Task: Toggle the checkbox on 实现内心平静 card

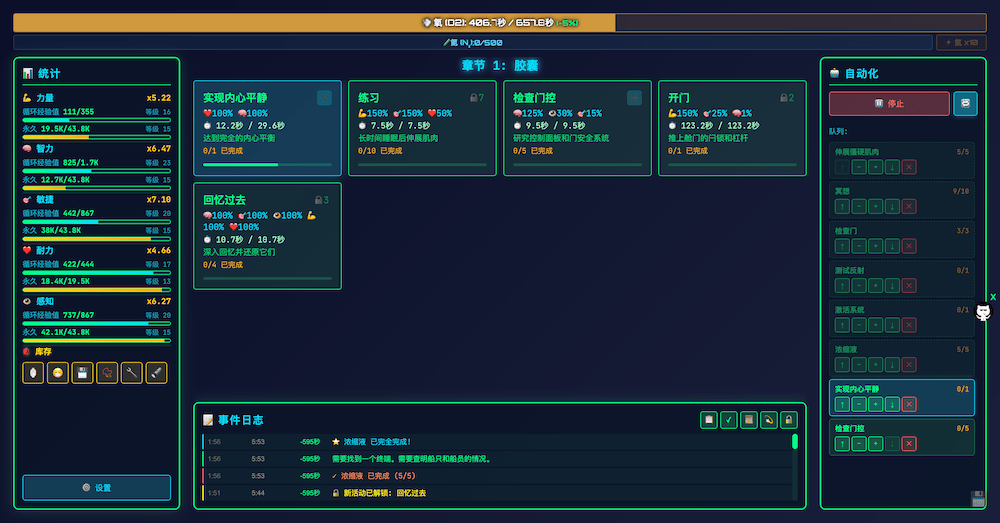Action: [x=324, y=98]
